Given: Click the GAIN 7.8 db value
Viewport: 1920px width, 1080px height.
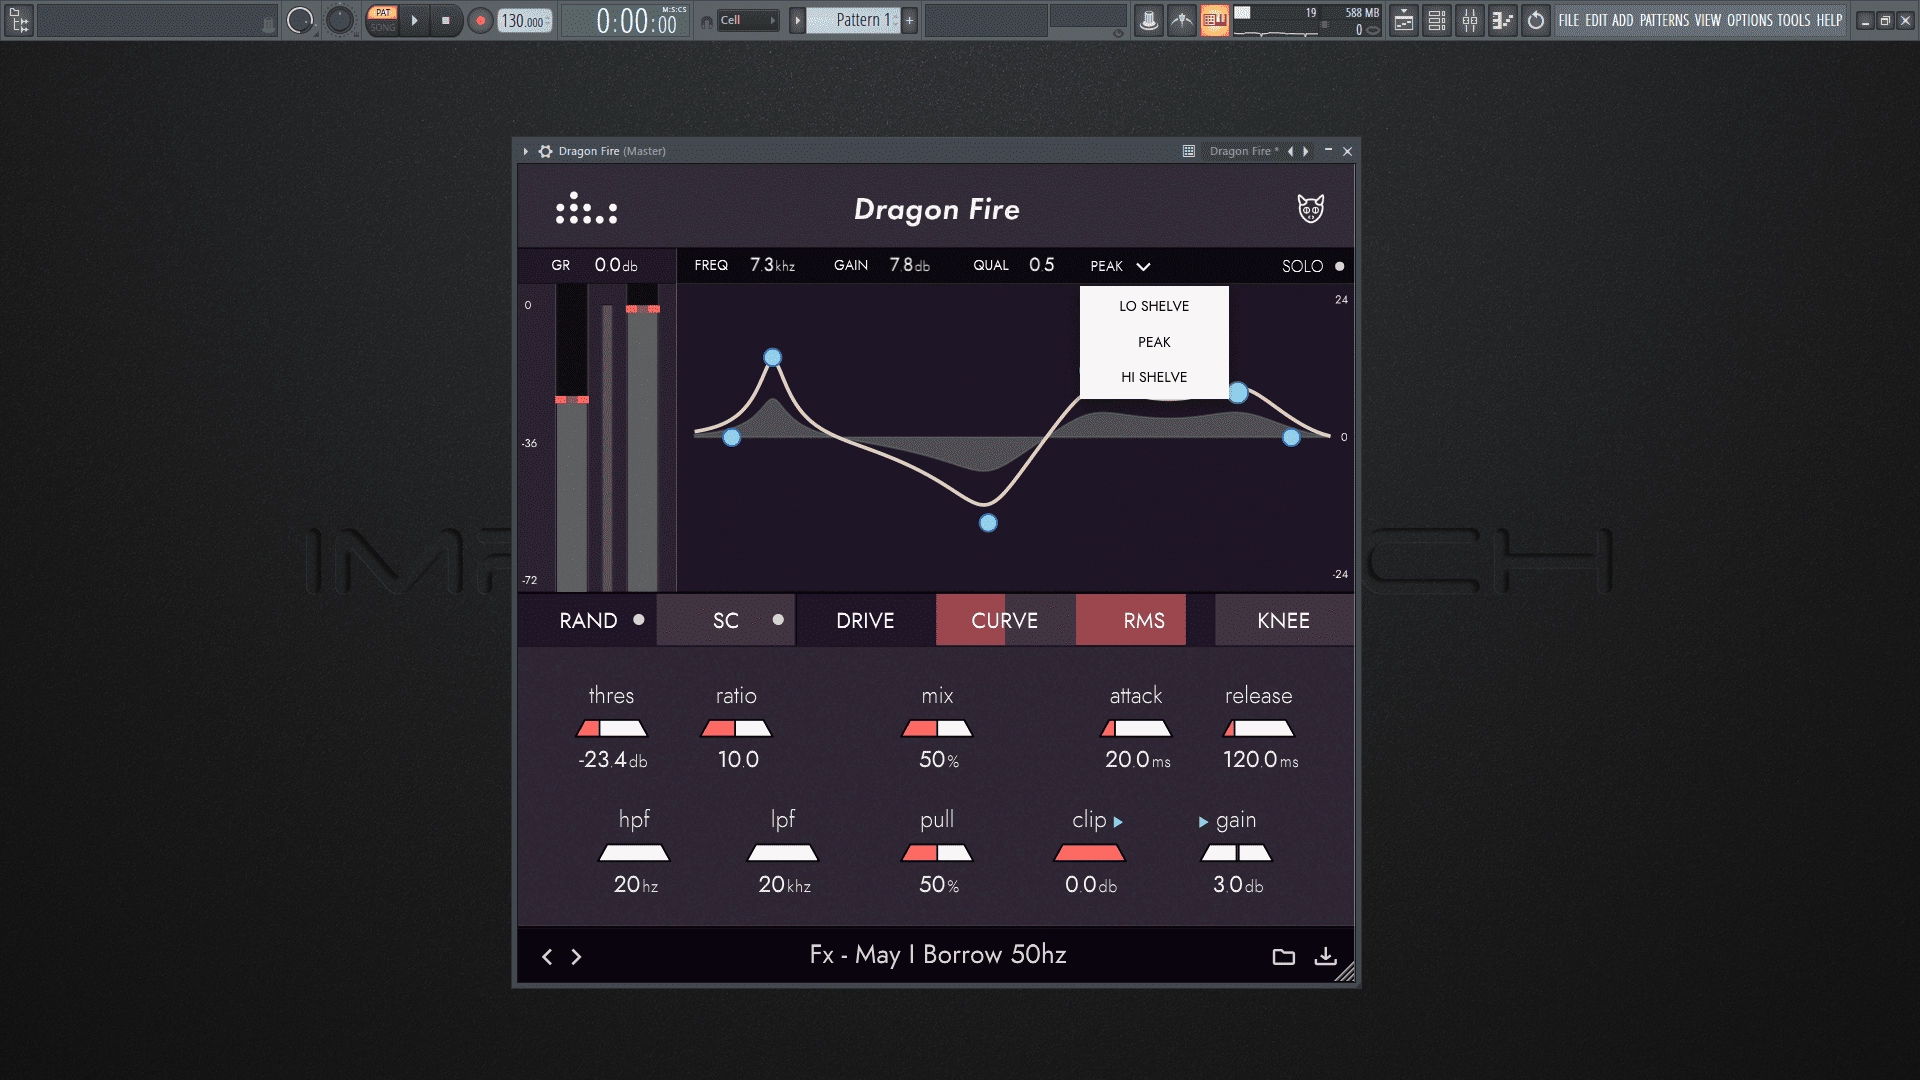Looking at the screenshot, I should (x=909, y=265).
